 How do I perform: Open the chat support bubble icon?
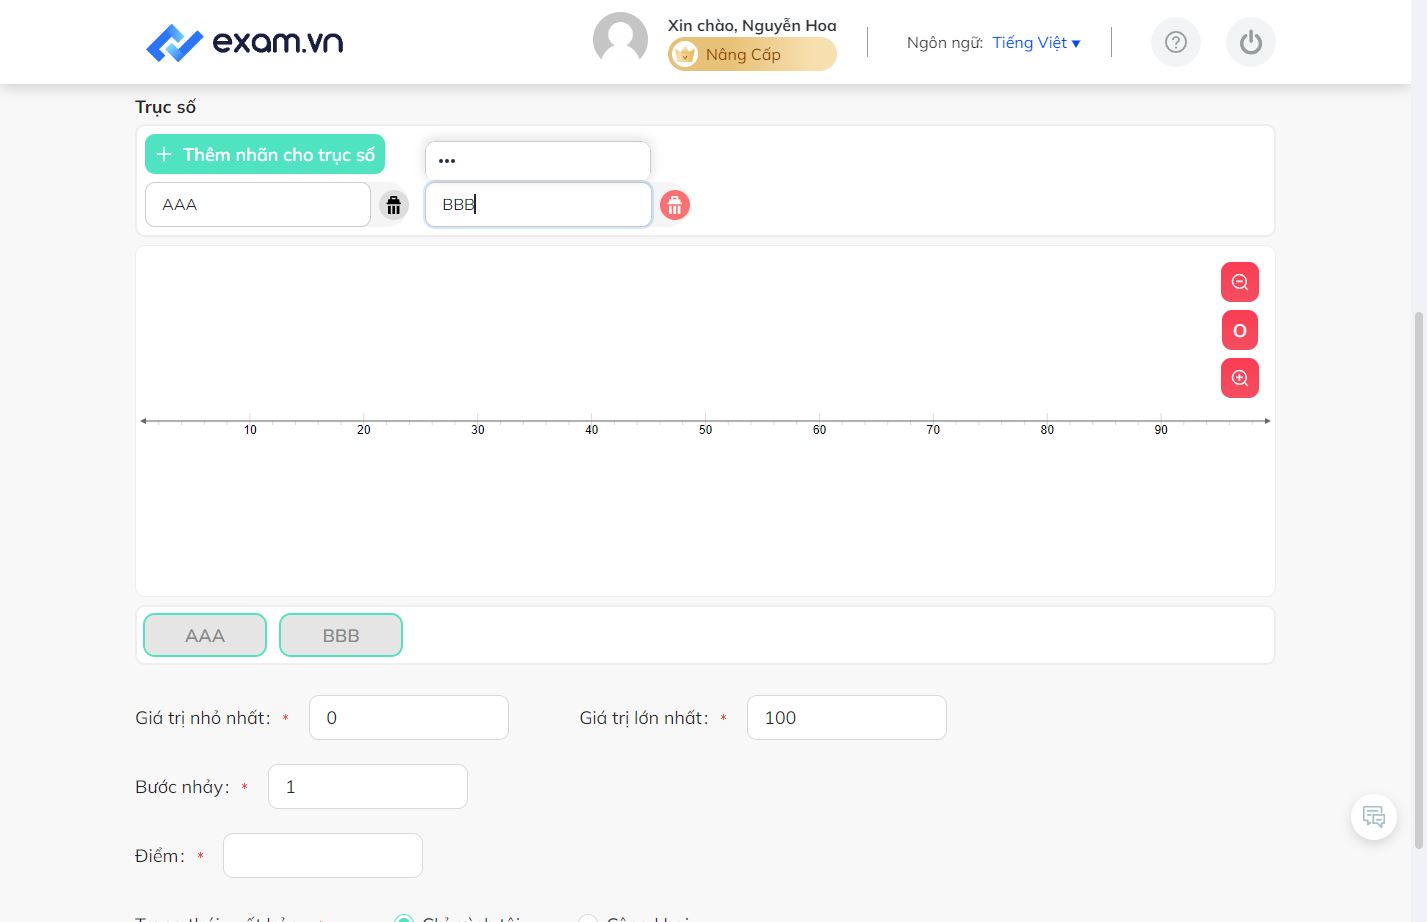pyautogui.click(x=1374, y=817)
